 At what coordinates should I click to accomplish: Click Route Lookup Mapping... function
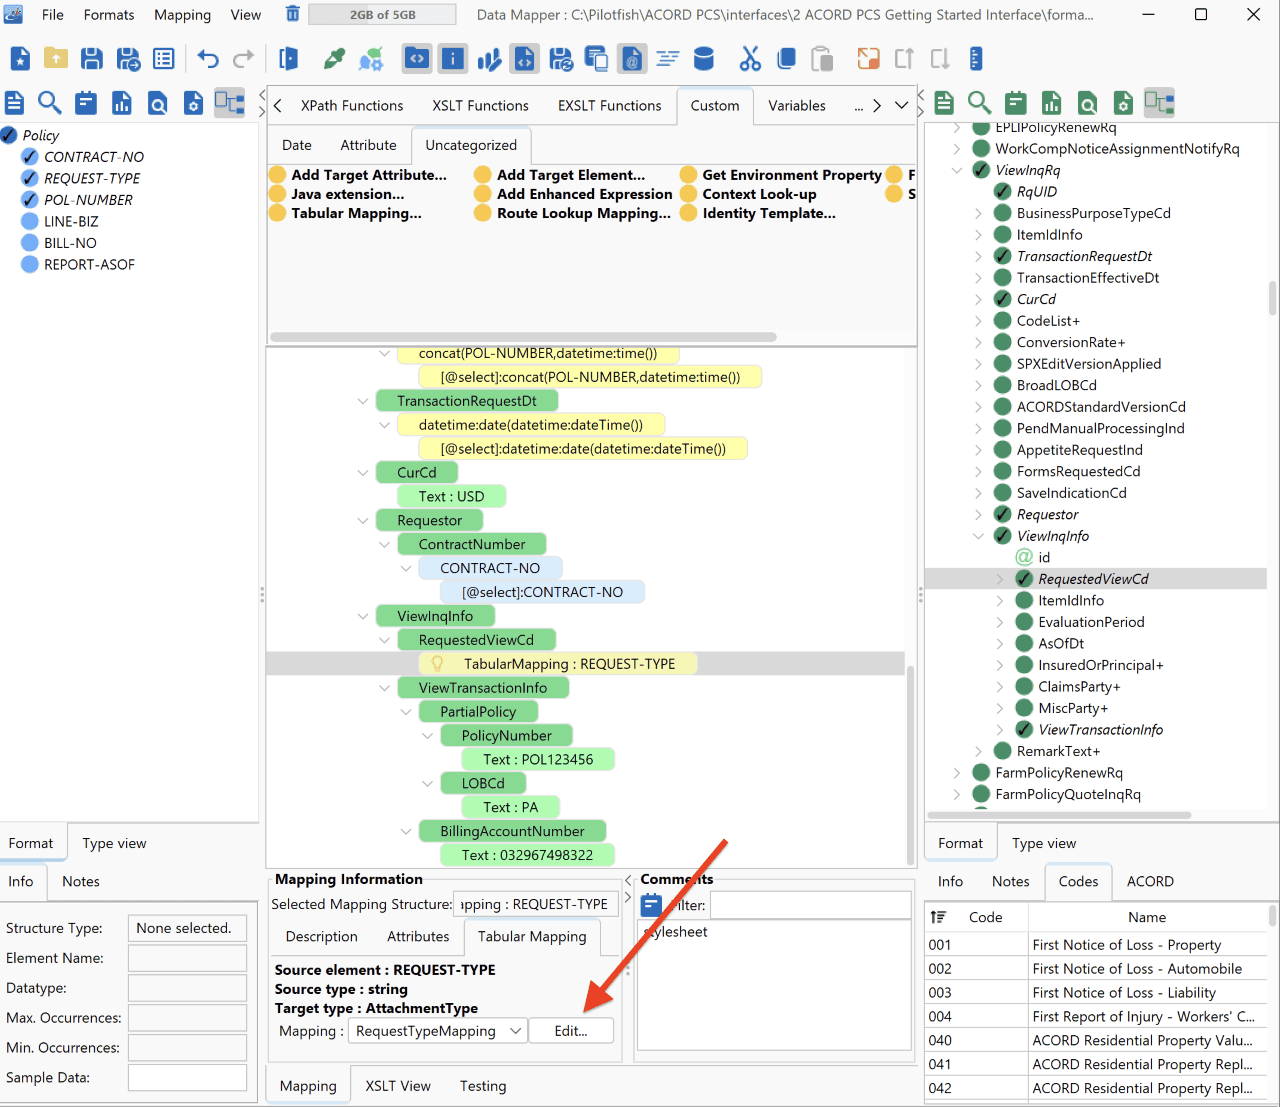(x=573, y=213)
